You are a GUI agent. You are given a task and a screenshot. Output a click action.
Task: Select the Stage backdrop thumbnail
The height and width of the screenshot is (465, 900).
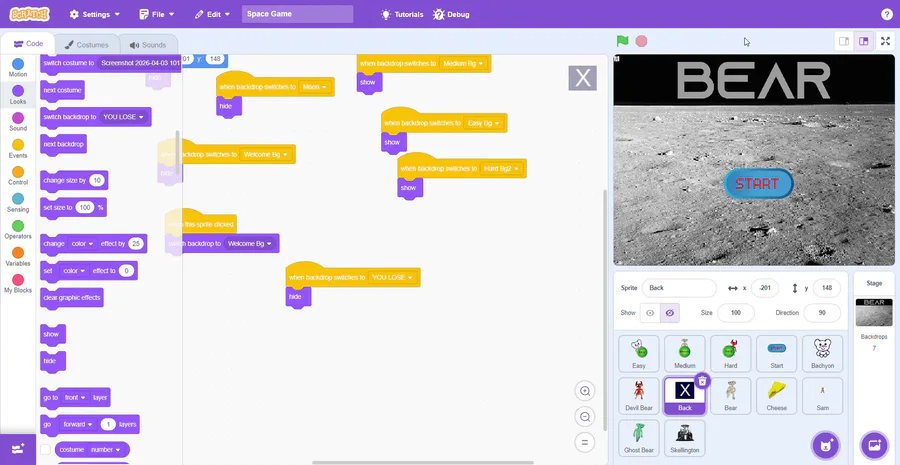click(874, 312)
